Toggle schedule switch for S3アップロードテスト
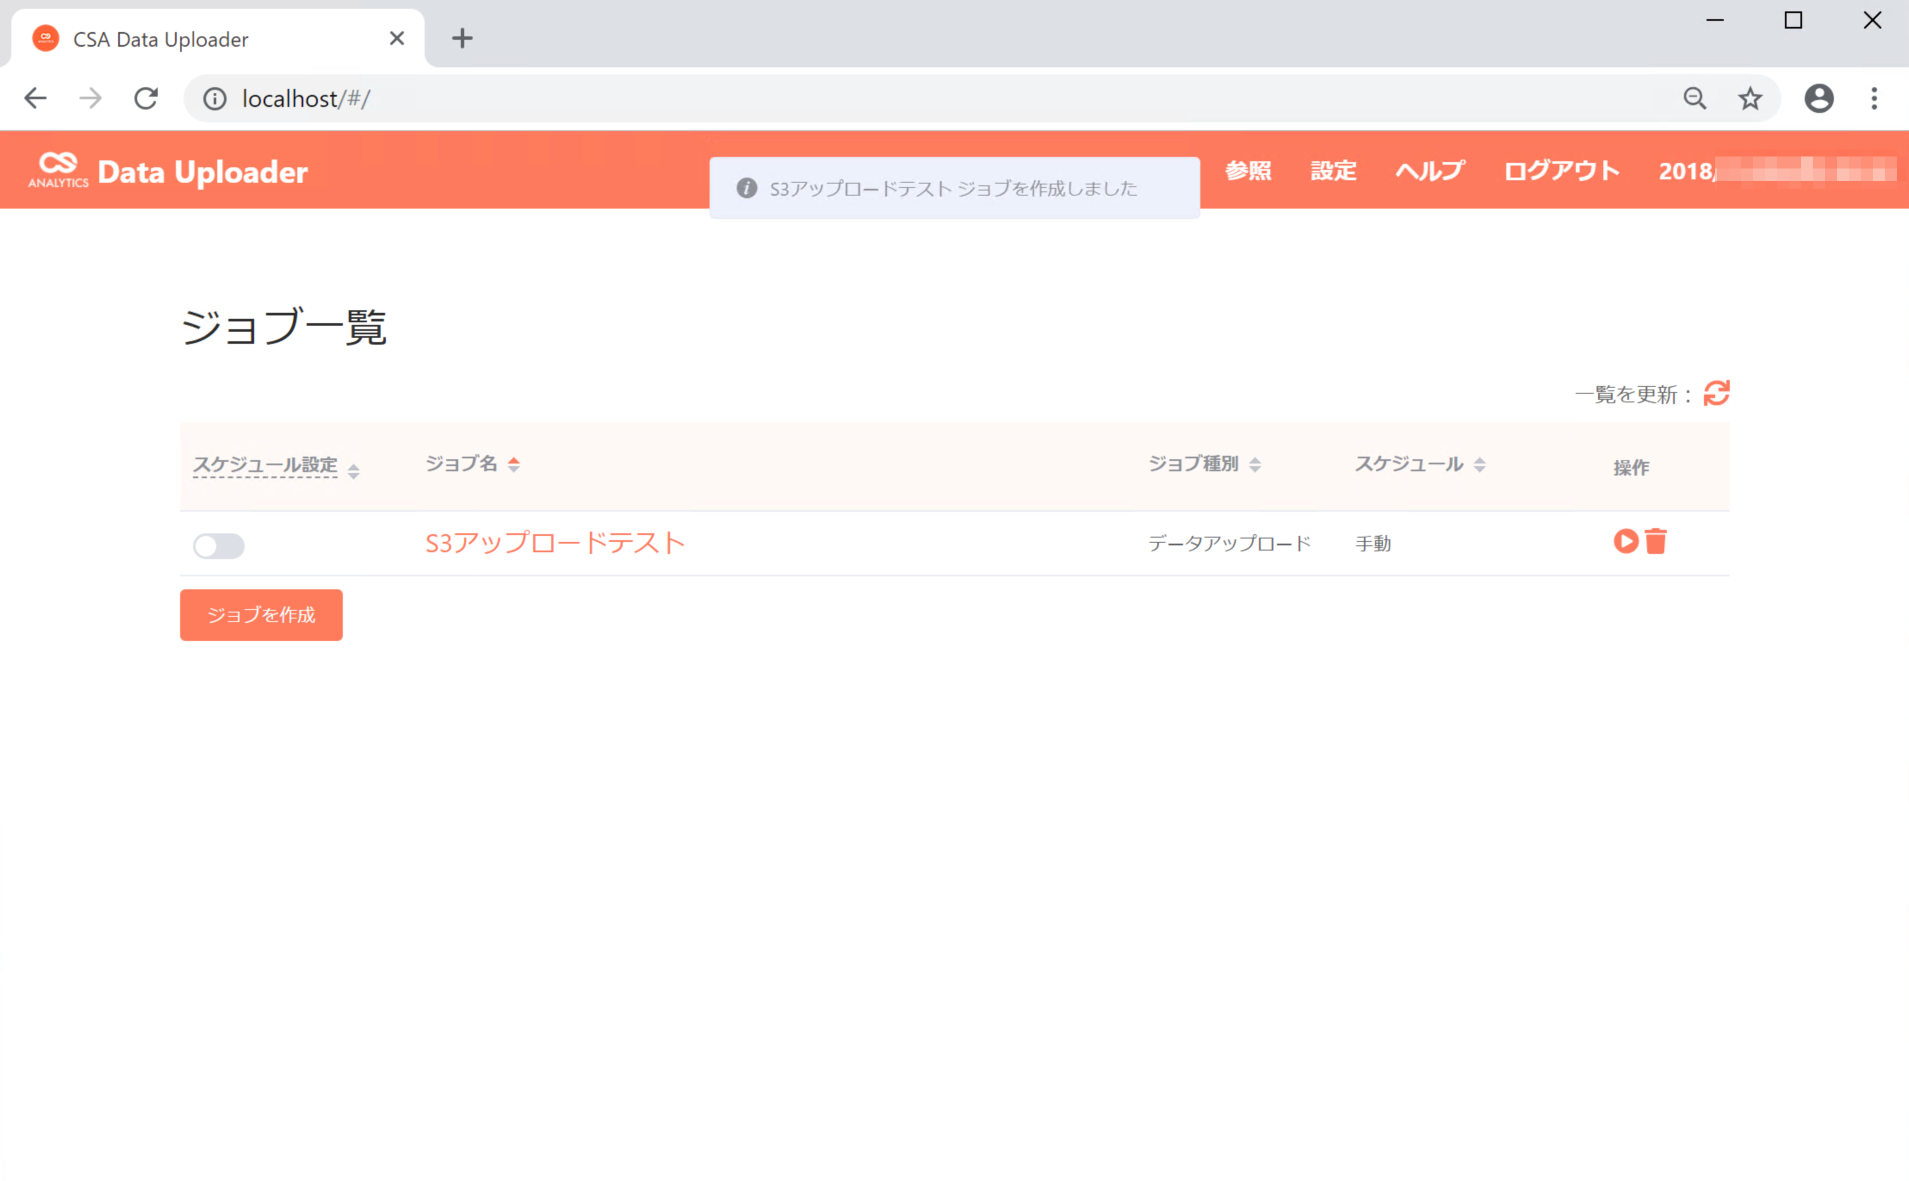The height and width of the screenshot is (1181, 1909). (219, 545)
